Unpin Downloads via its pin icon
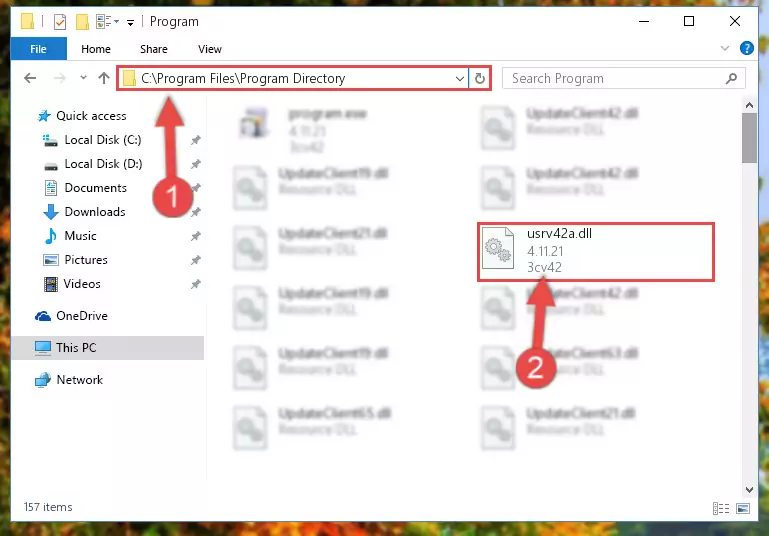This screenshot has width=769, height=536. [196, 212]
